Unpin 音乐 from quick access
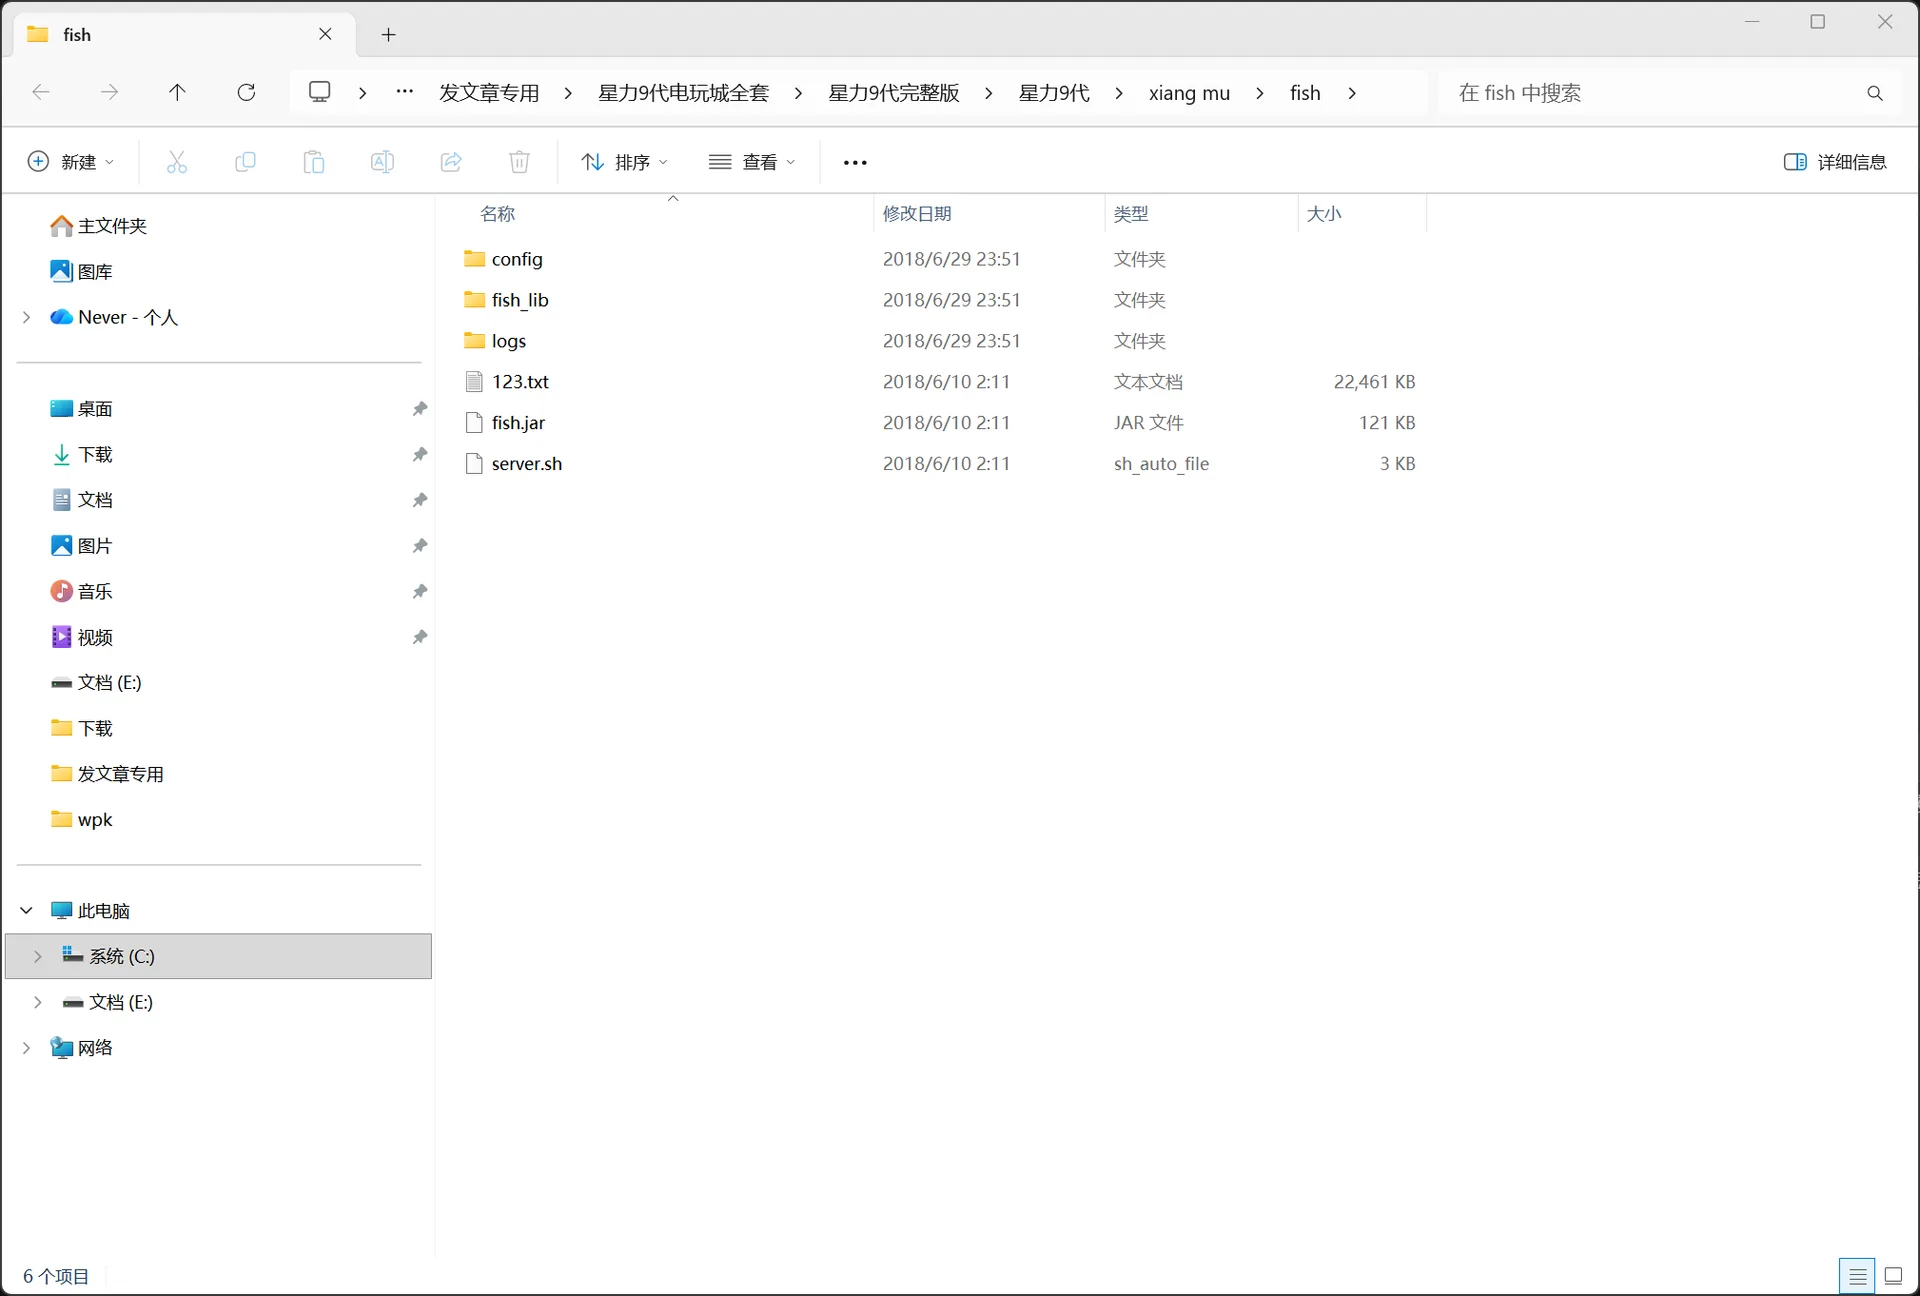This screenshot has height=1296, width=1920. pyautogui.click(x=420, y=592)
